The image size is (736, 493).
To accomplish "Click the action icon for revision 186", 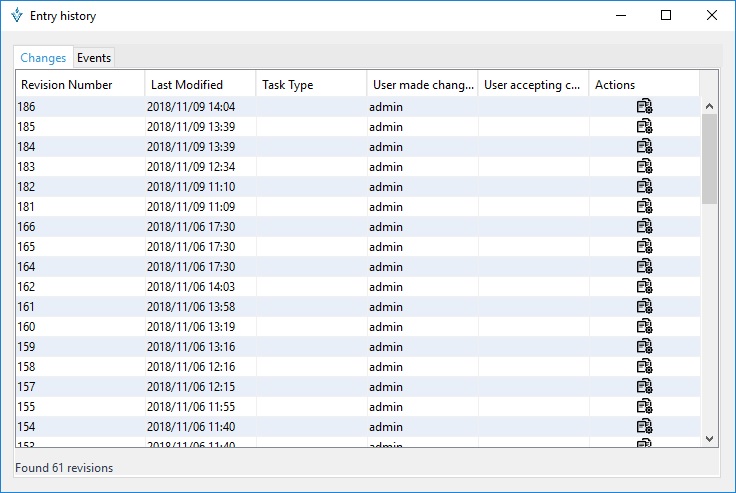I will (644, 106).
